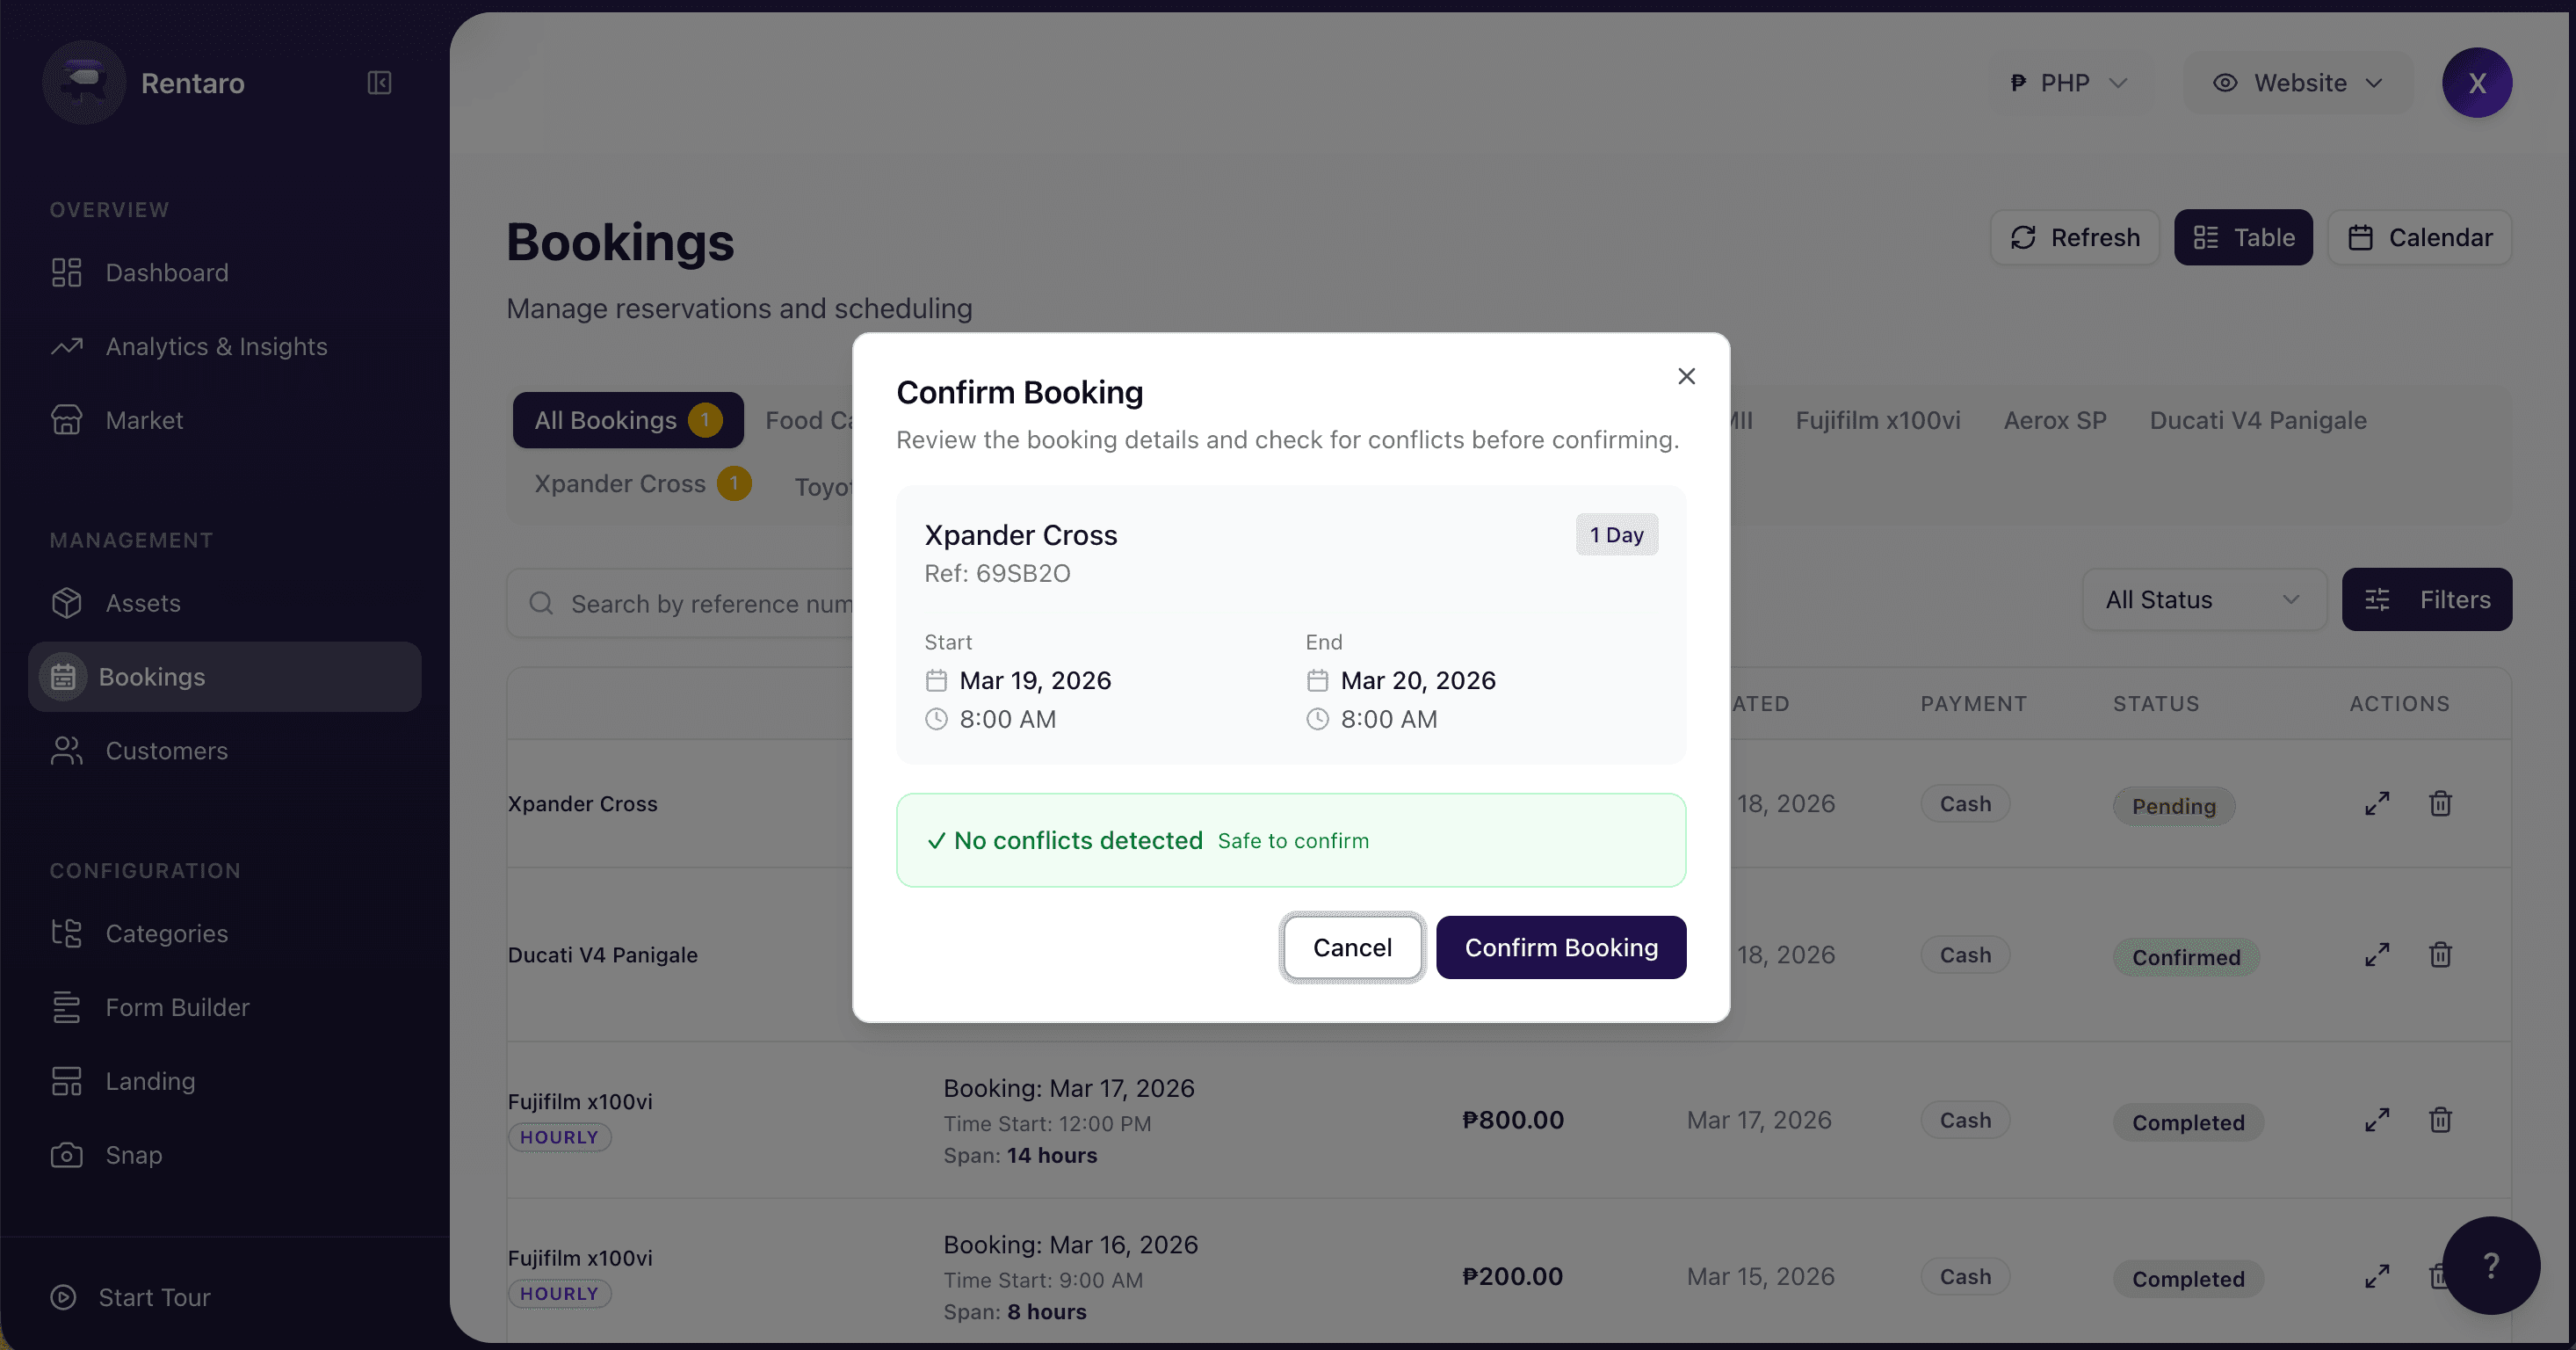2576x1350 pixels.
Task: Open the Assets panel
Action: 143,603
